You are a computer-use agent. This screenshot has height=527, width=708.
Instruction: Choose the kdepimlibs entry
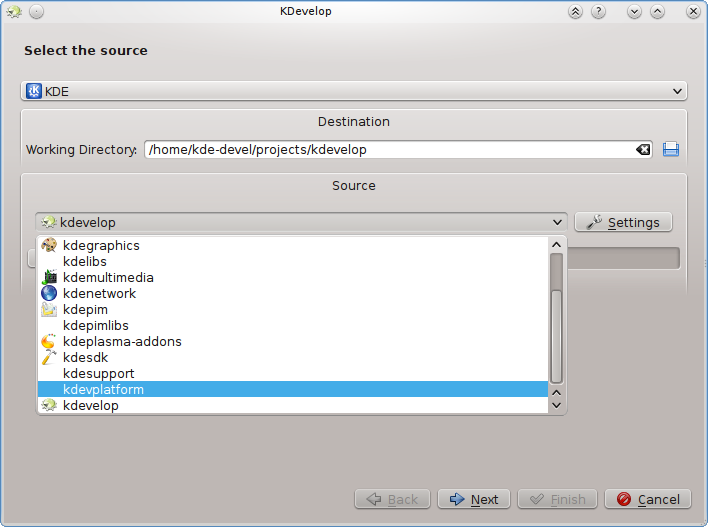click(293, 326)
